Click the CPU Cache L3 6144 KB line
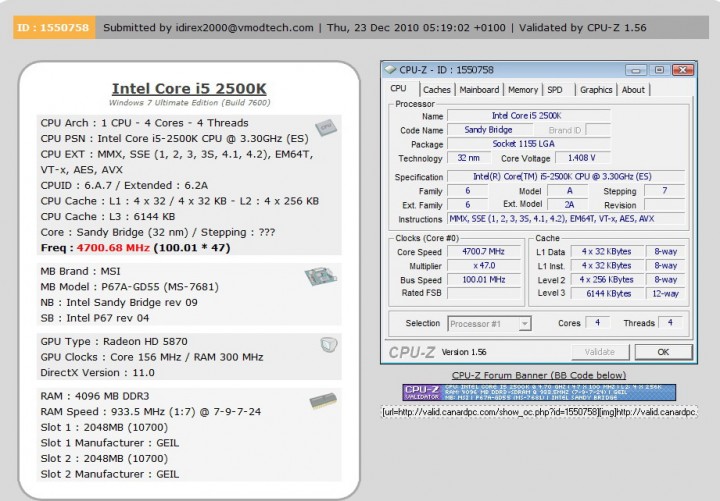Image resolution: width=720 pixels, height=501 pixels. point(108,217)
